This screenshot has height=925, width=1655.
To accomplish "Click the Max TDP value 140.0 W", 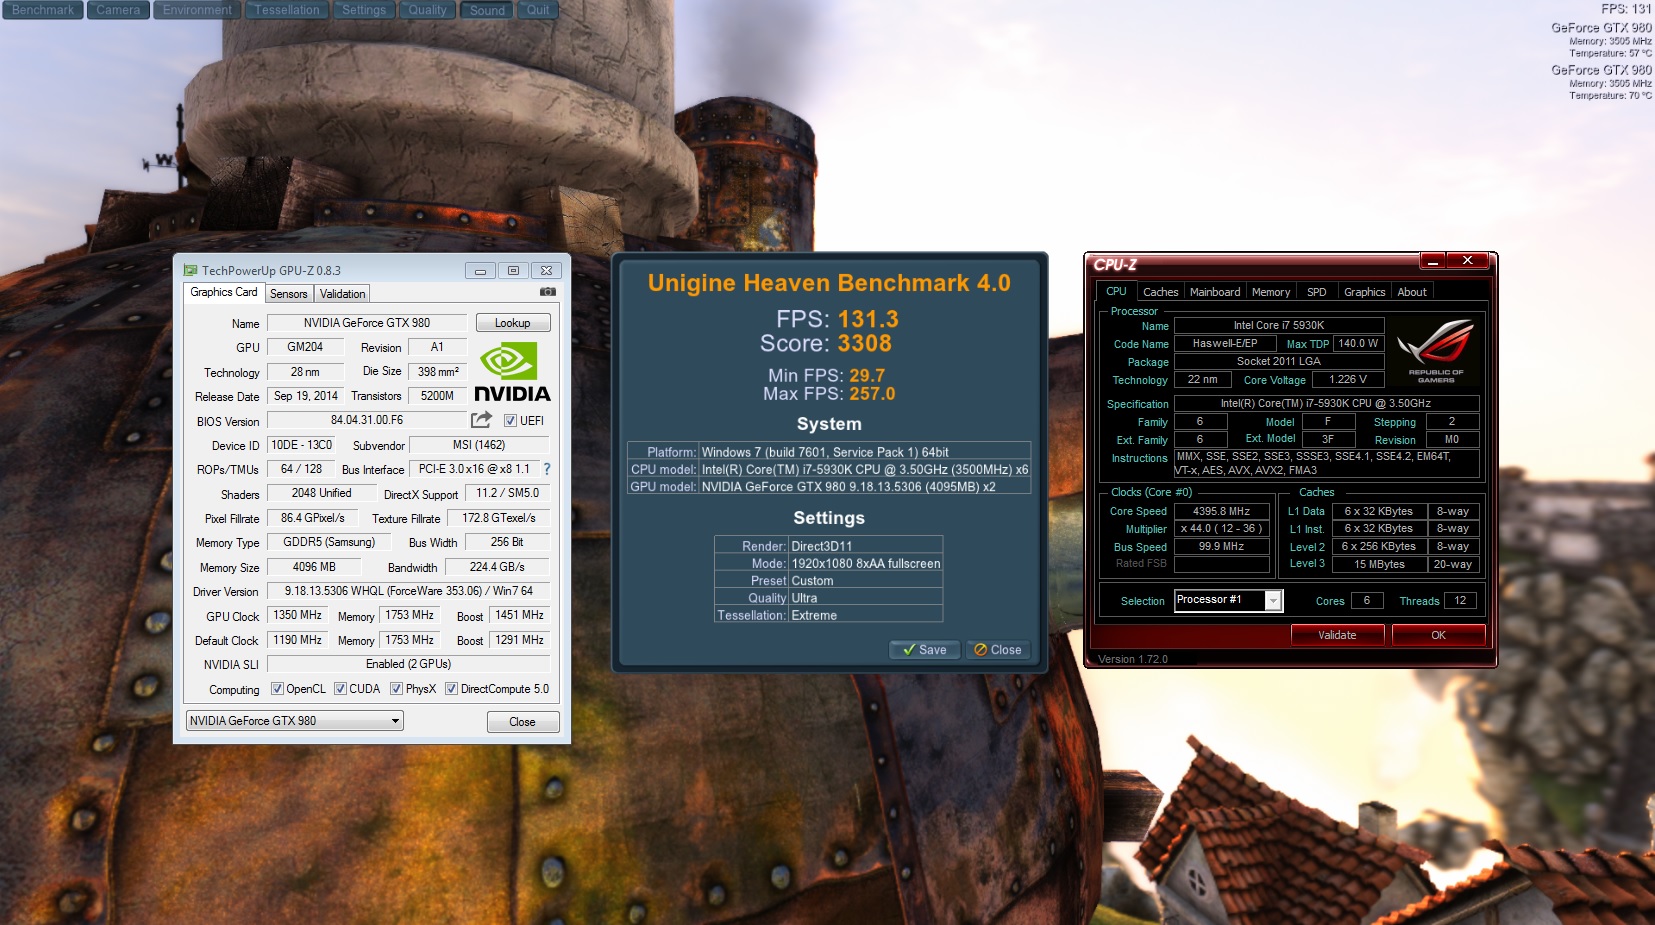I will (x=1358, y=343).
